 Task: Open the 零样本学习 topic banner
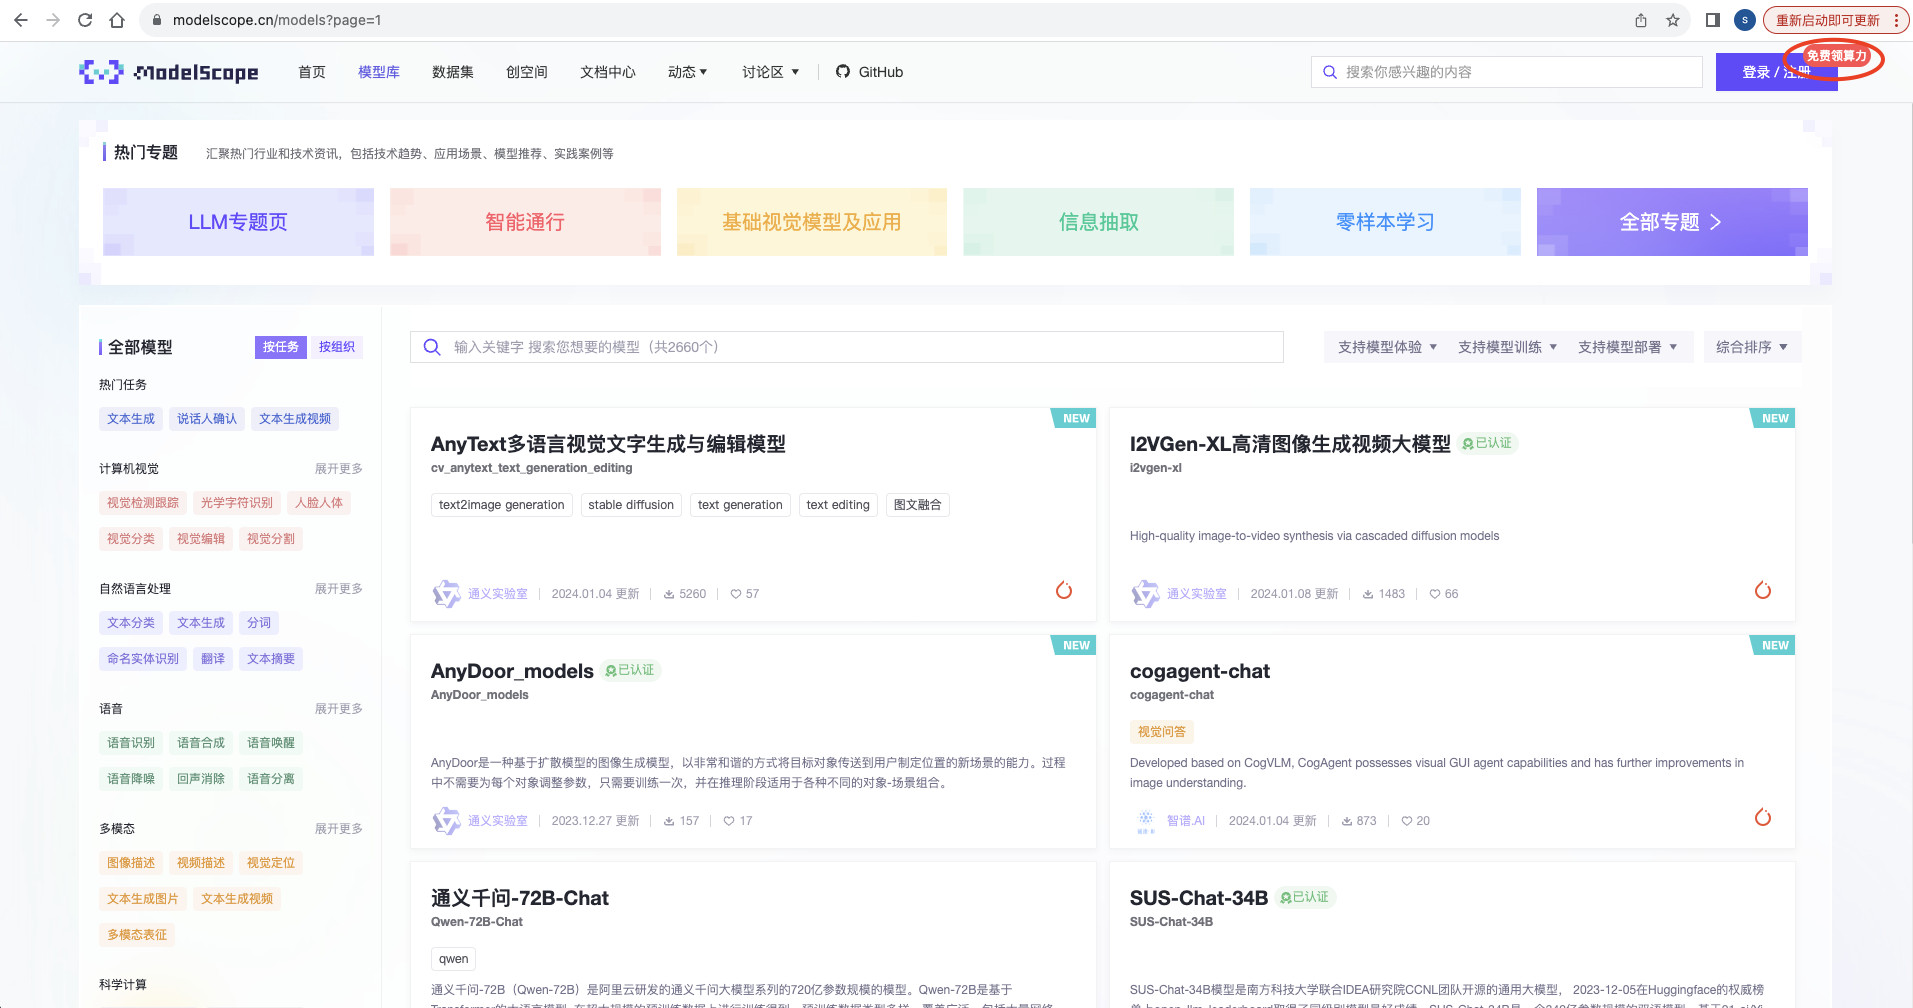pyautogui.click(x=1385, y=222)
